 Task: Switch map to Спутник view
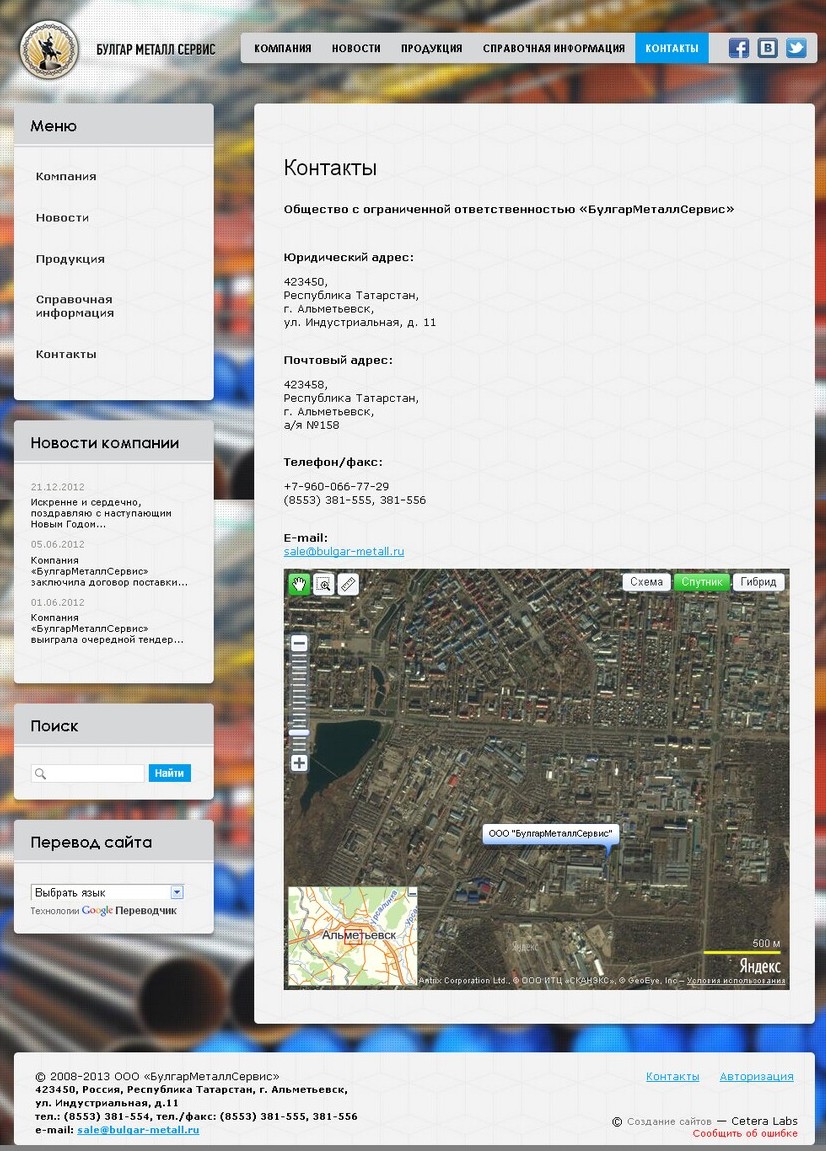(701, 582)
